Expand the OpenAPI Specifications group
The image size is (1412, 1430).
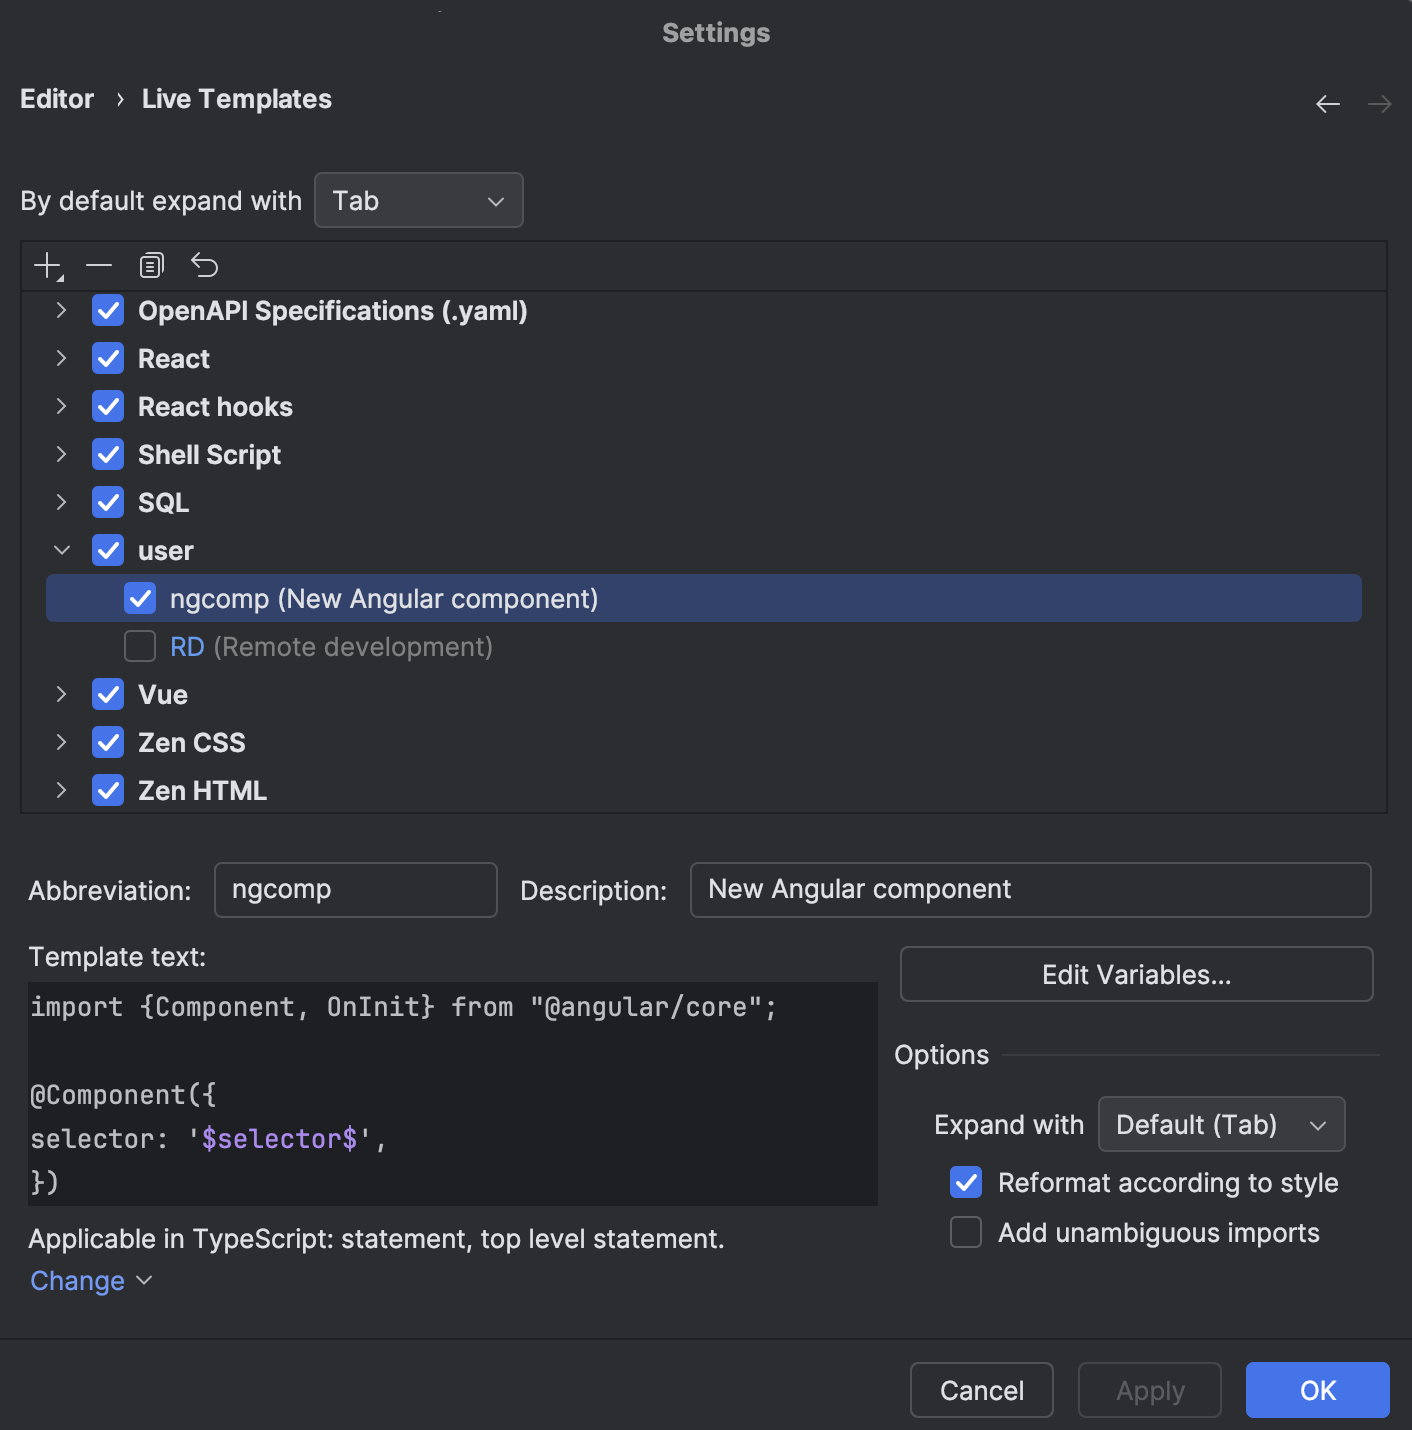pyautogui.click(x=62, y=311)
